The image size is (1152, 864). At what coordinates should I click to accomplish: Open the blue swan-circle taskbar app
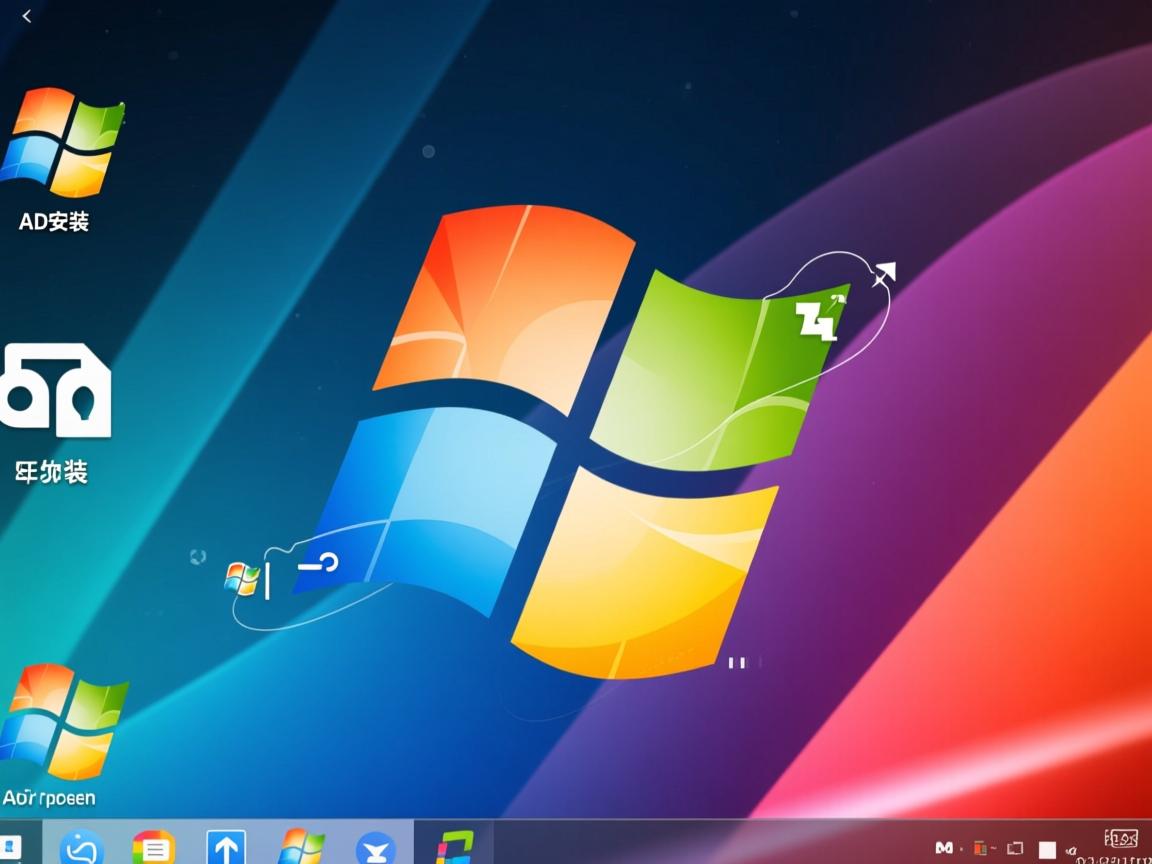[x=82, y=848]
